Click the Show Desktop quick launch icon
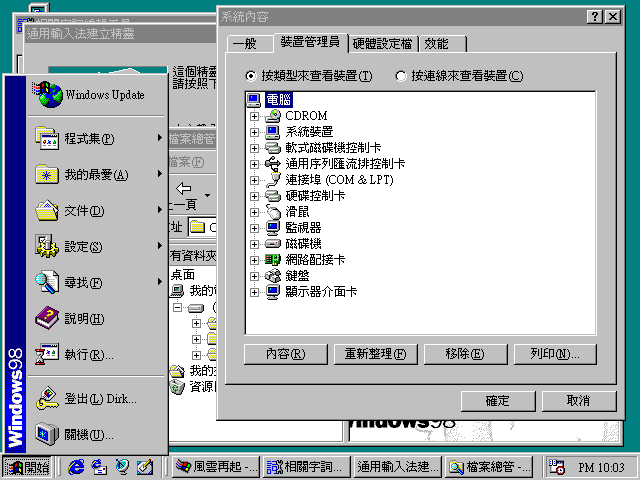640x480 pixels. (145, 467)
